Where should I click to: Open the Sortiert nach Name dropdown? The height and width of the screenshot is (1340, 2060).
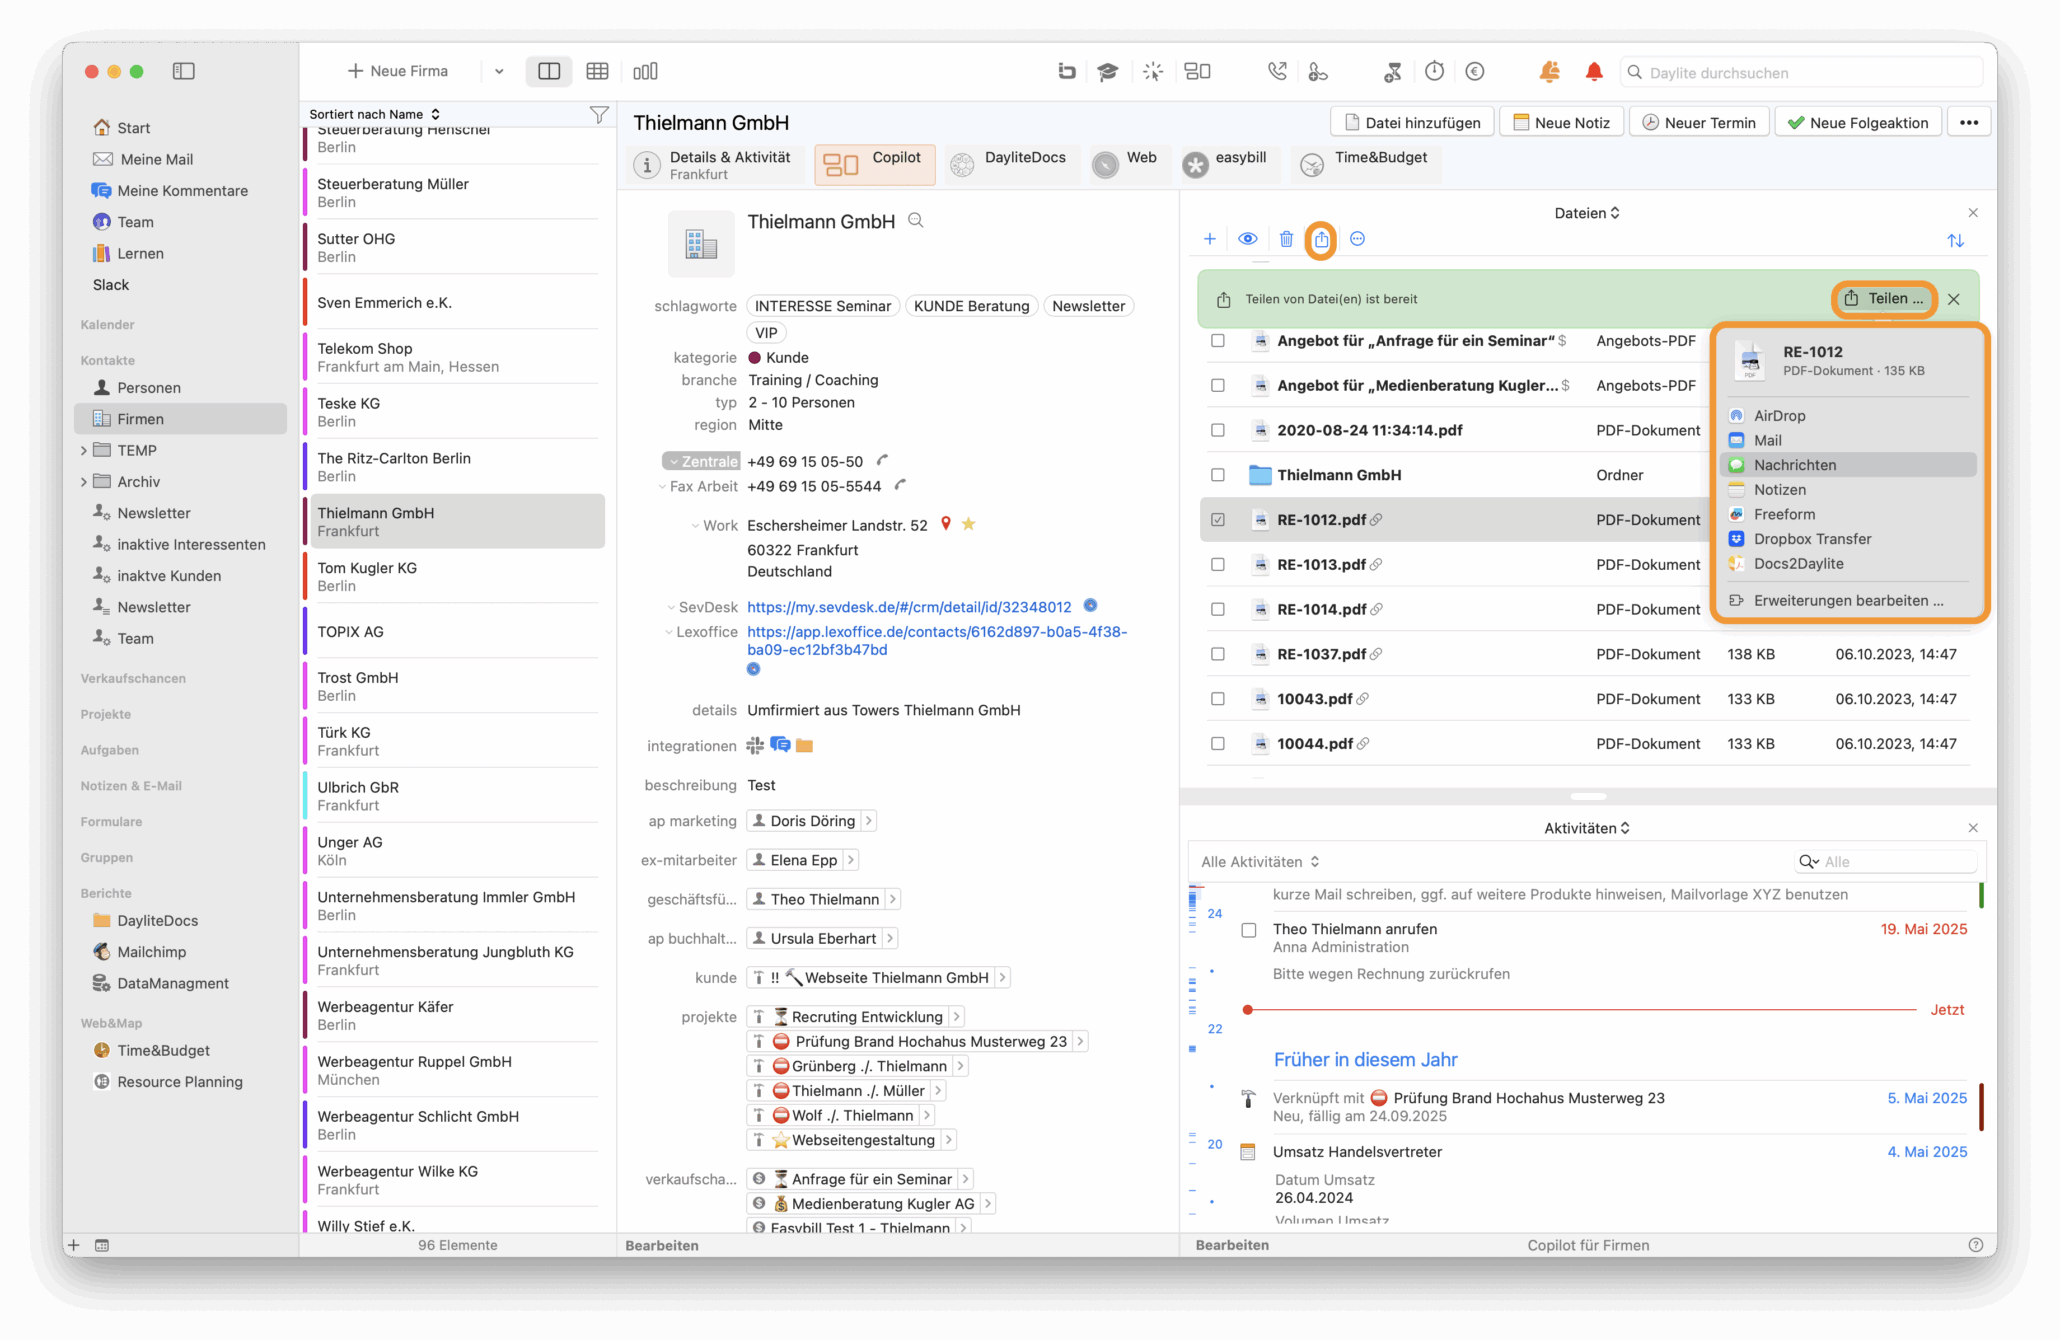[x=375, y=114]
